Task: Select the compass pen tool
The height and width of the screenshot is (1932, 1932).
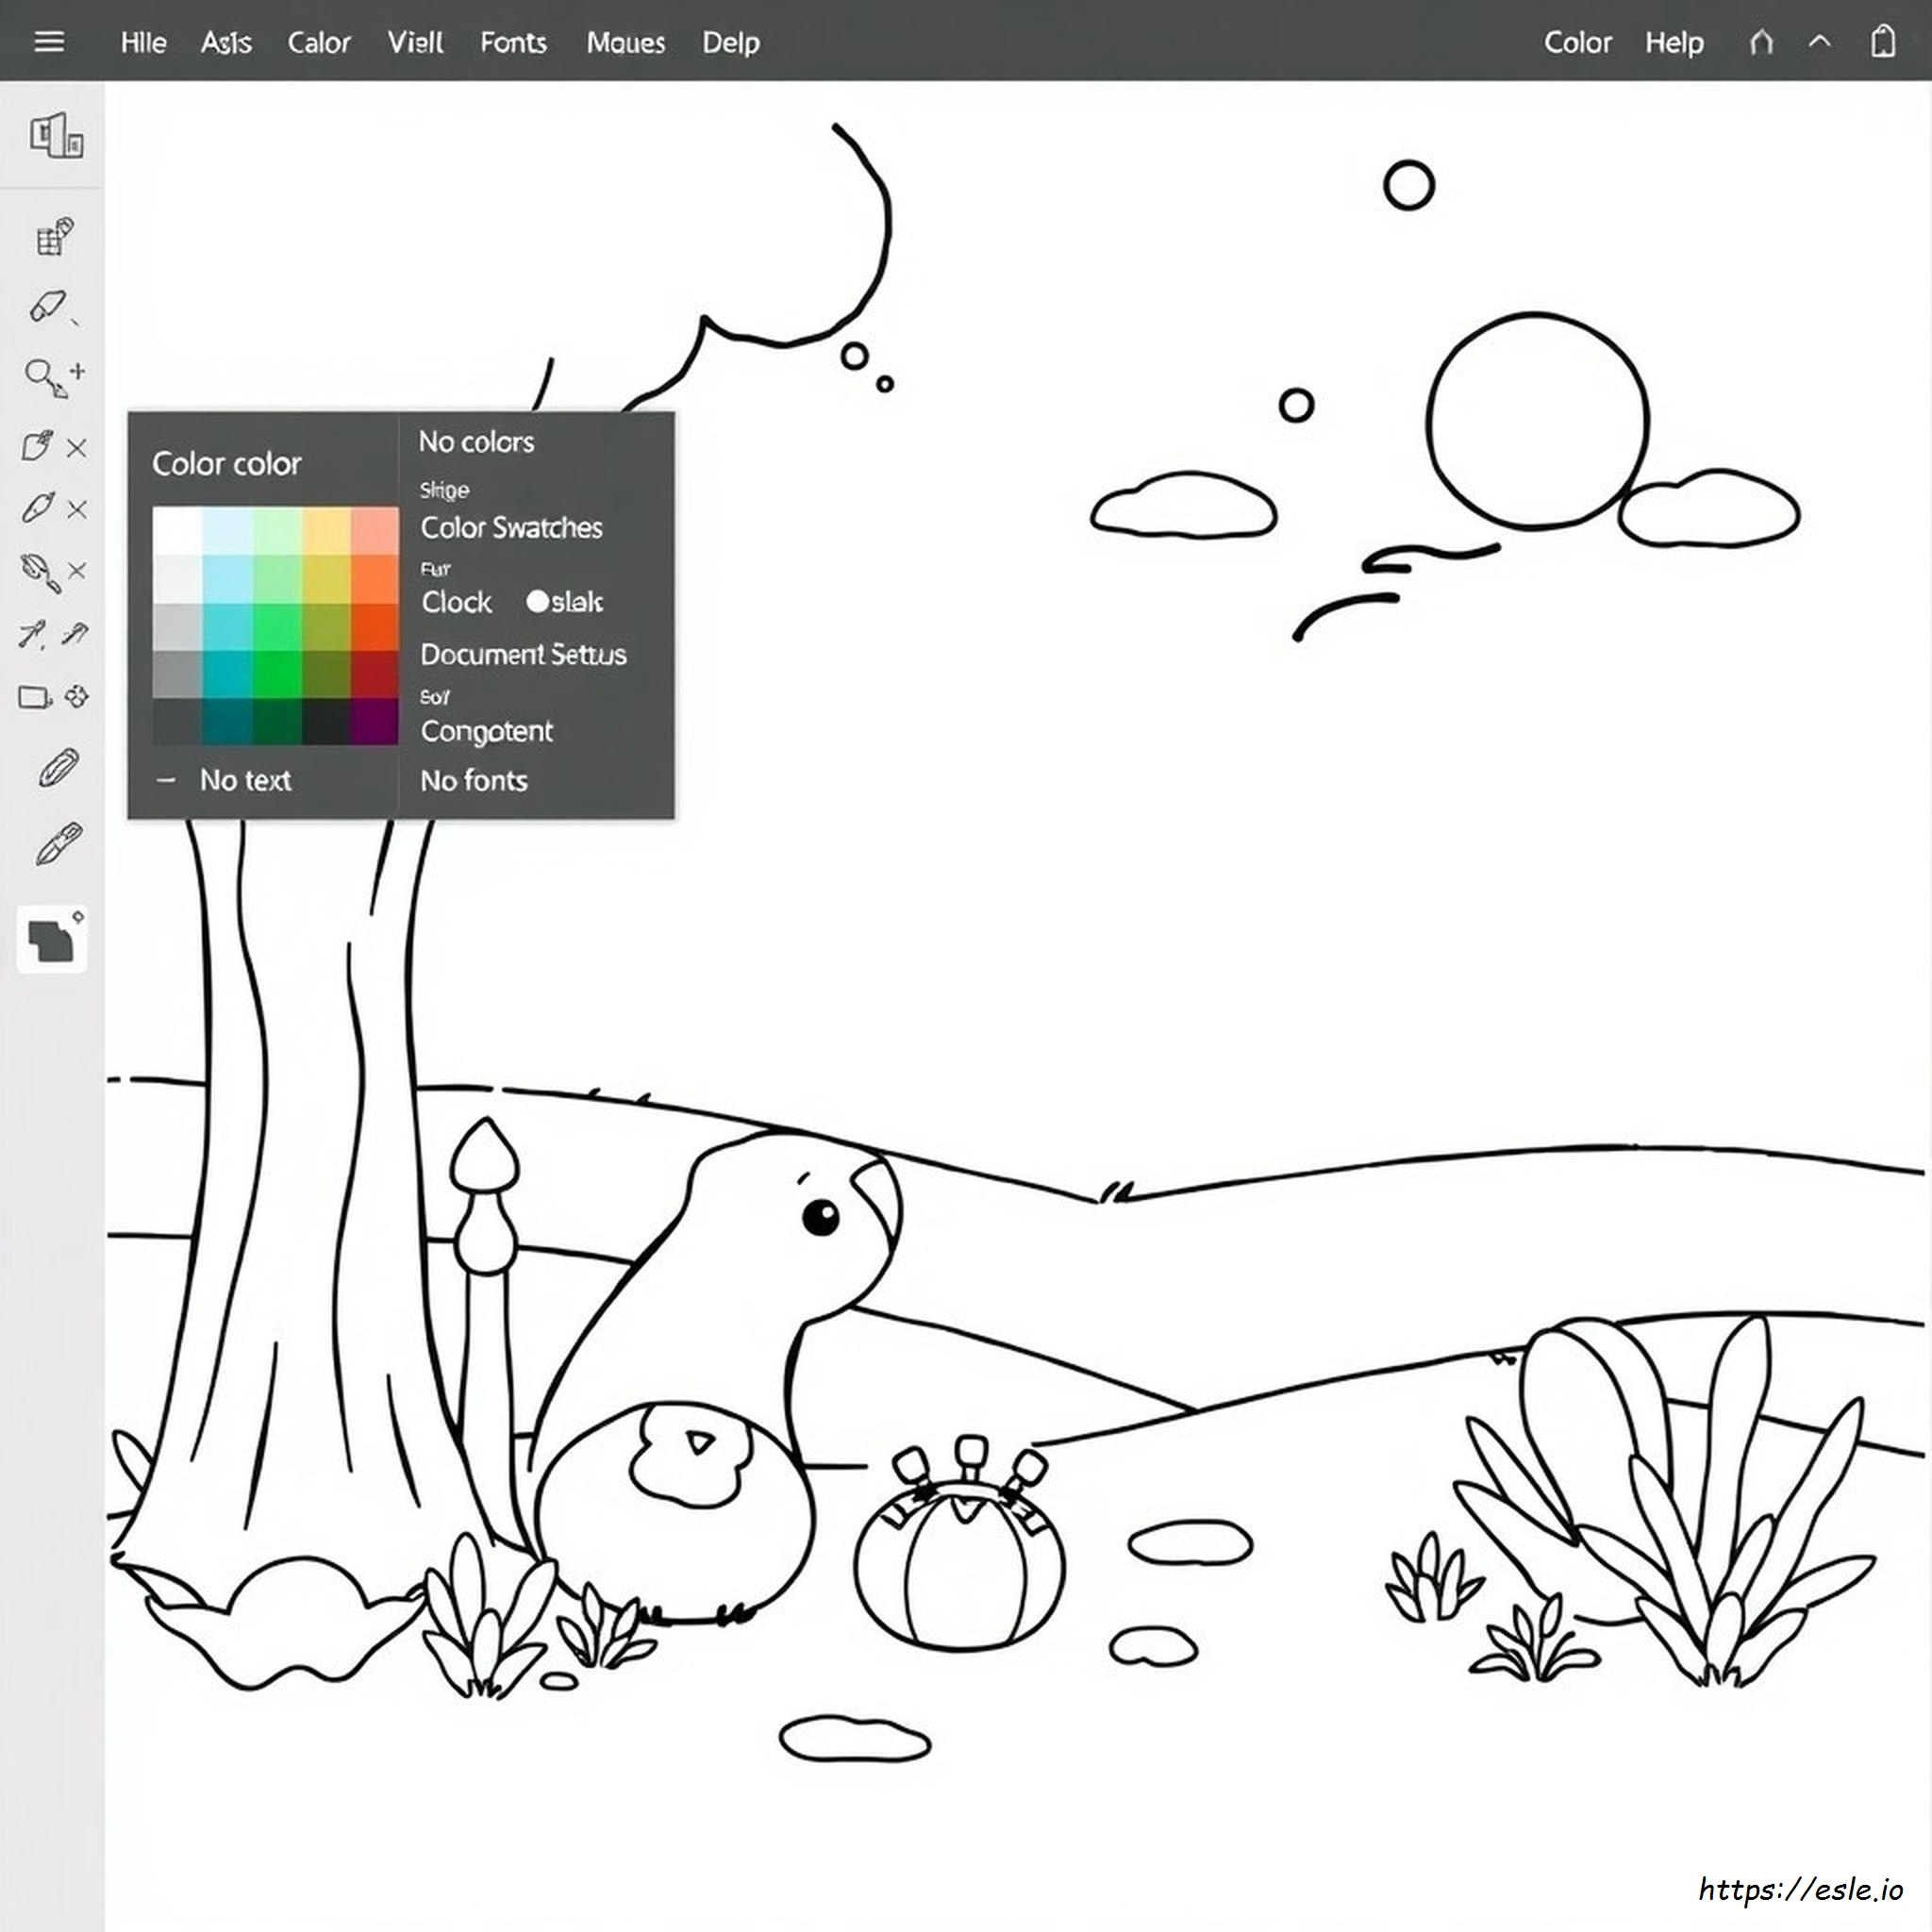Action: click(33, 634)
